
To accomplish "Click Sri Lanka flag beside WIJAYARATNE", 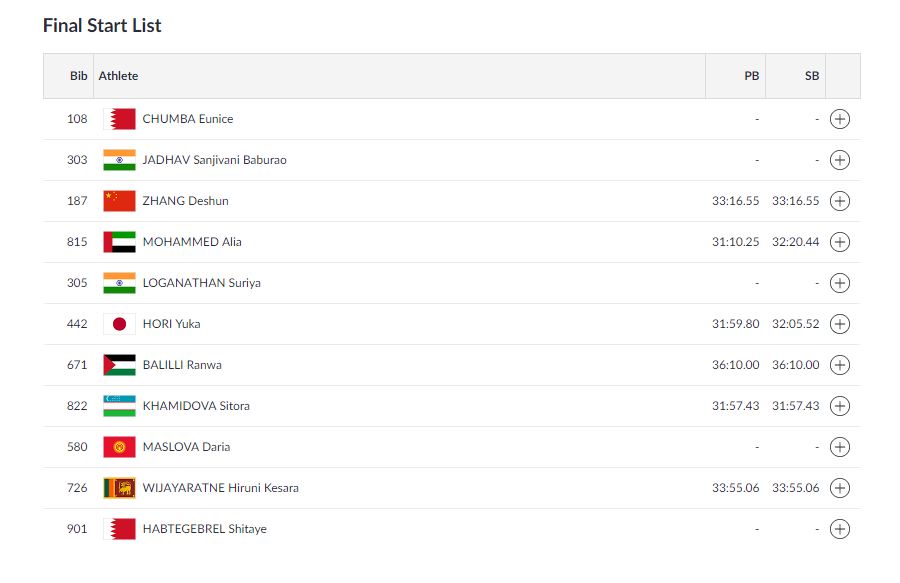I will pyautogui.click(x=119, y=488).
